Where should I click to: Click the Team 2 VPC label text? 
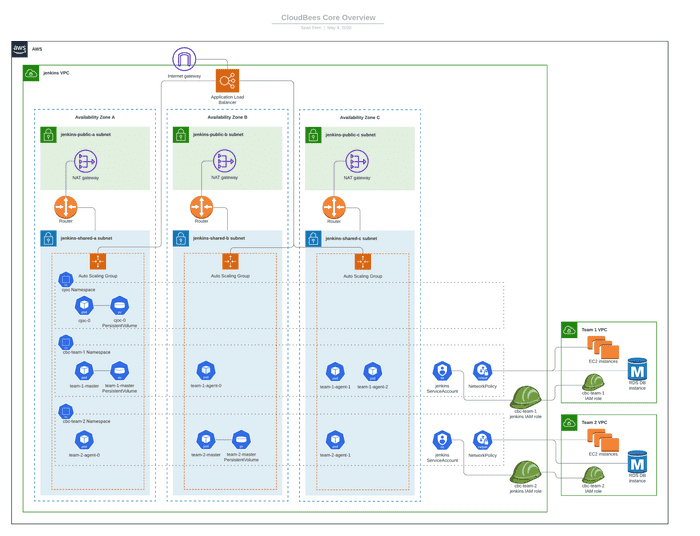click(x=594, y=423)
